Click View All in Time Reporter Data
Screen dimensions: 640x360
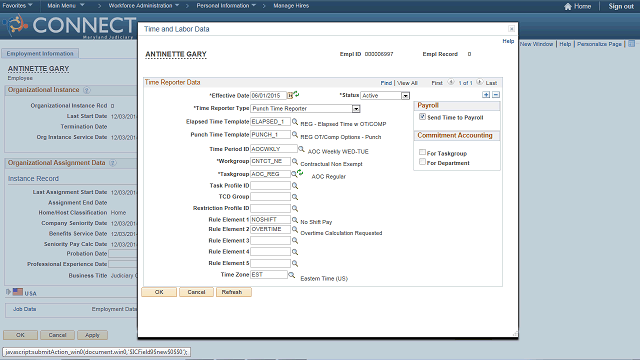click(x=407, y=83)
